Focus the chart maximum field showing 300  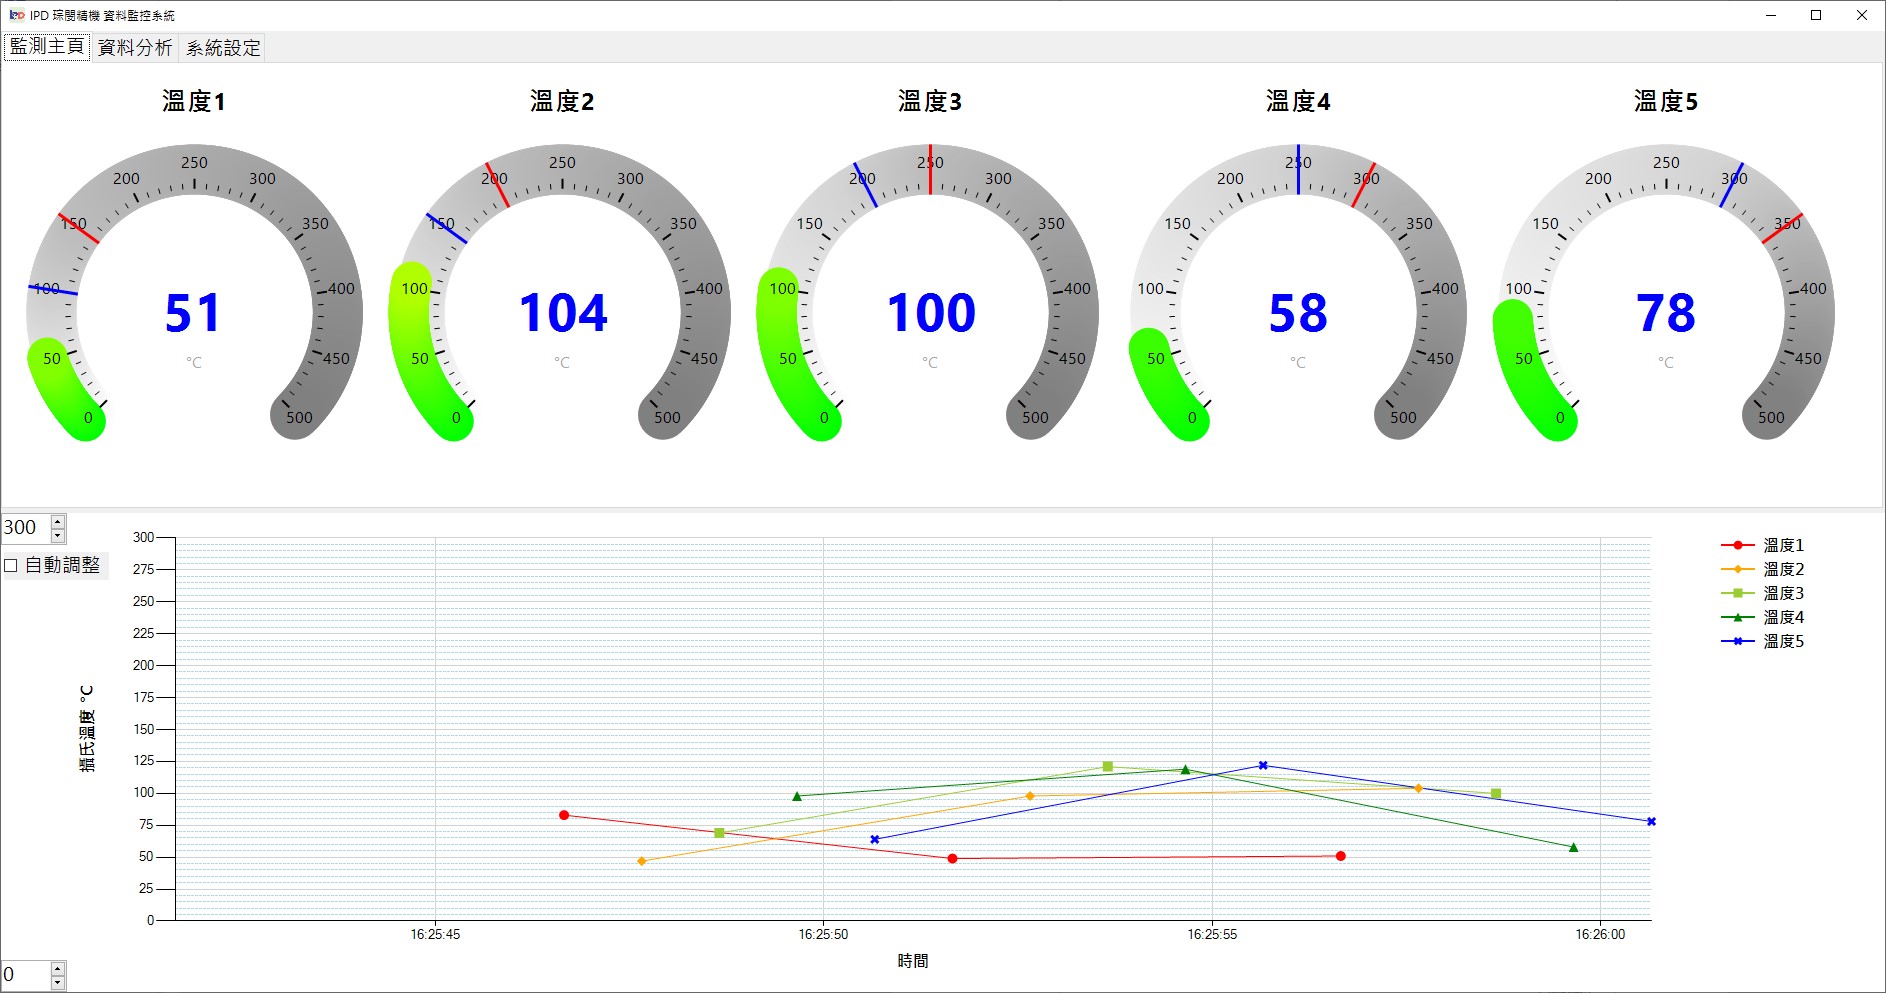click(x=24, y=528)
